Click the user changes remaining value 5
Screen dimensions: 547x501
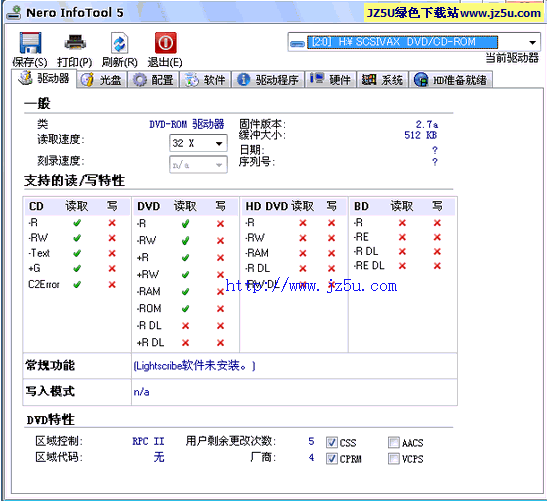point(312,442)
